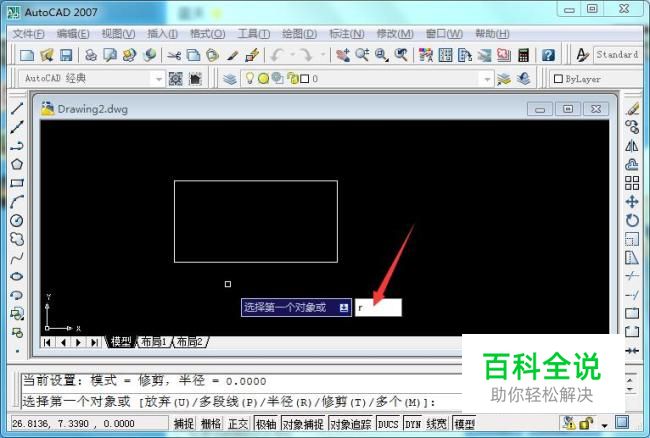This screenshot has height=438, width=650.
Task: Select the Polyline tool
Action: (17, 146)
